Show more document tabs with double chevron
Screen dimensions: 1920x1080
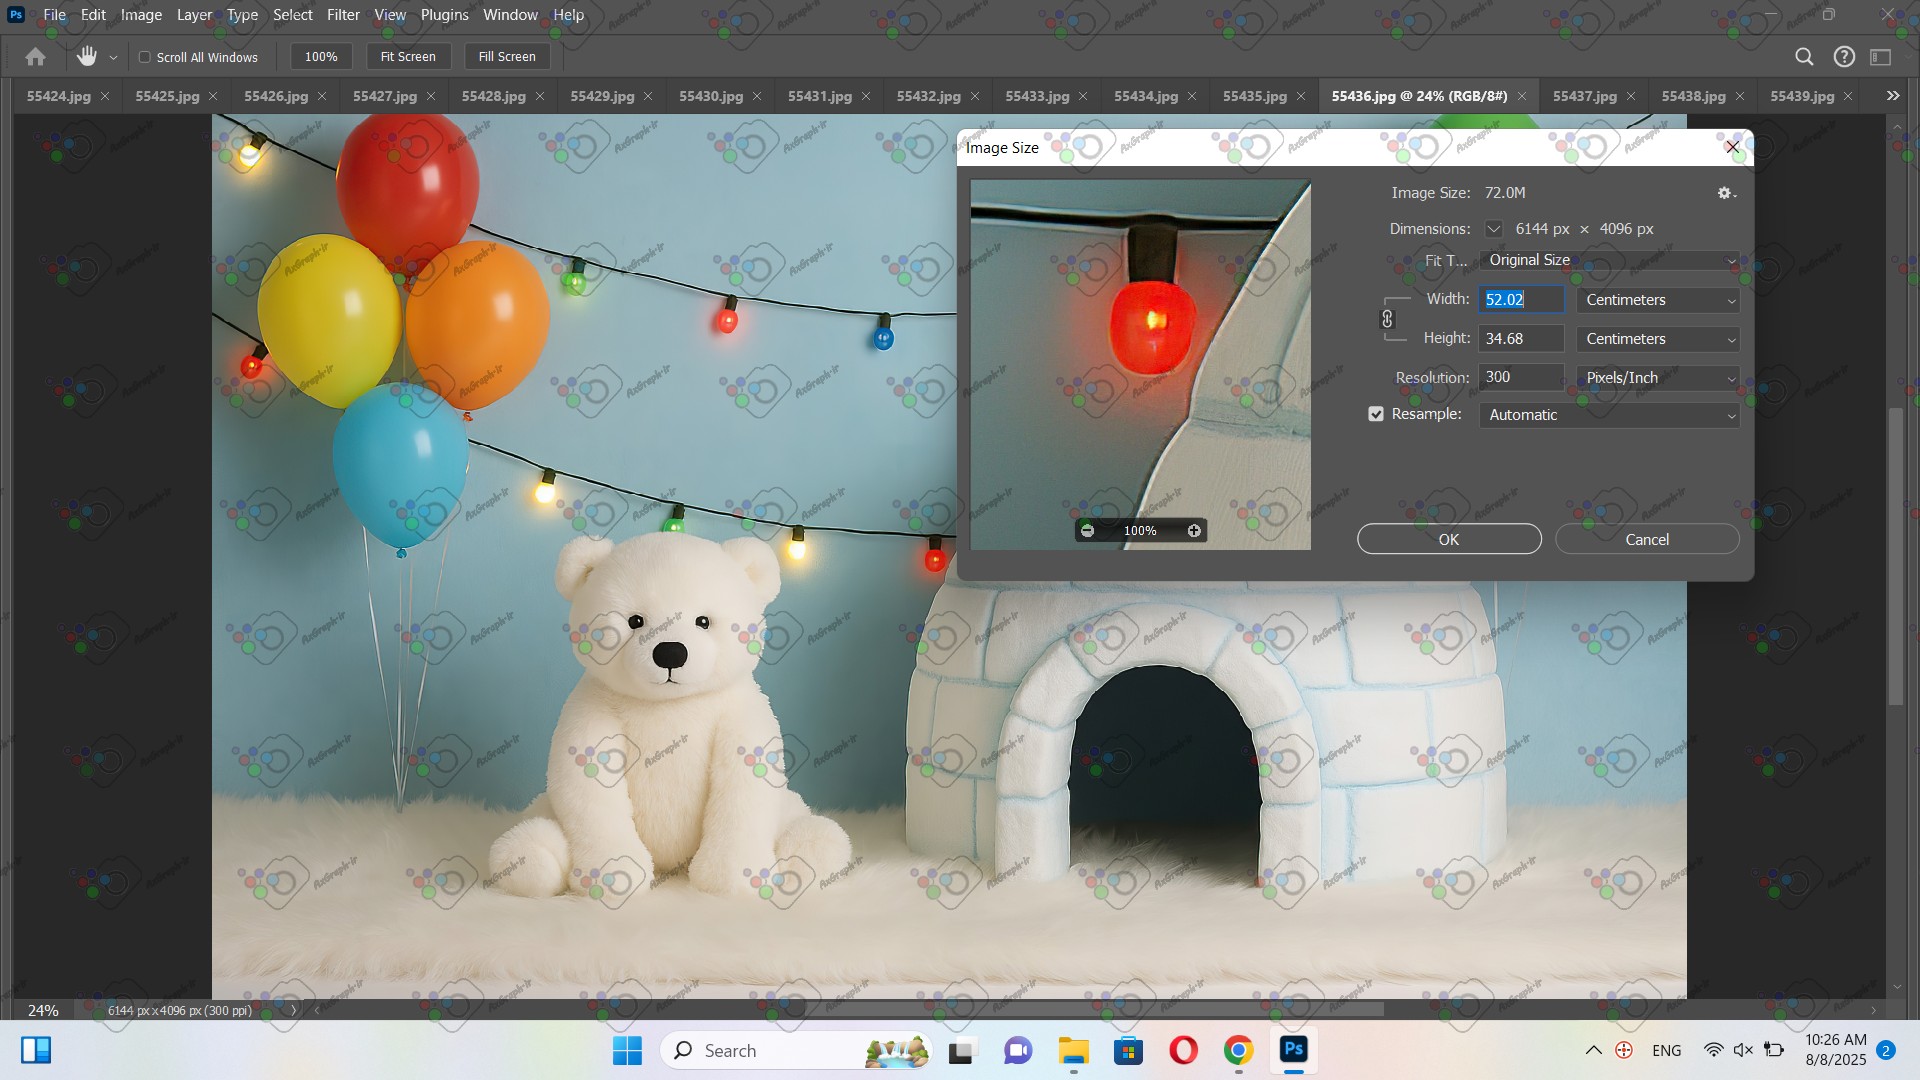pos(1892,96)
